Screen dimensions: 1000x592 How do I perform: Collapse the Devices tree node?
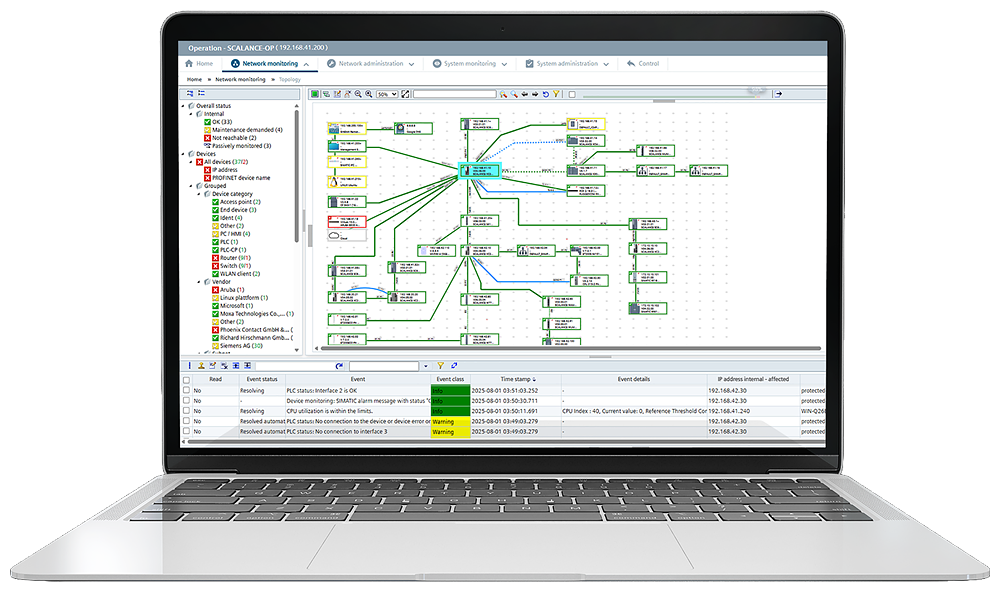[x=184, y=154]
